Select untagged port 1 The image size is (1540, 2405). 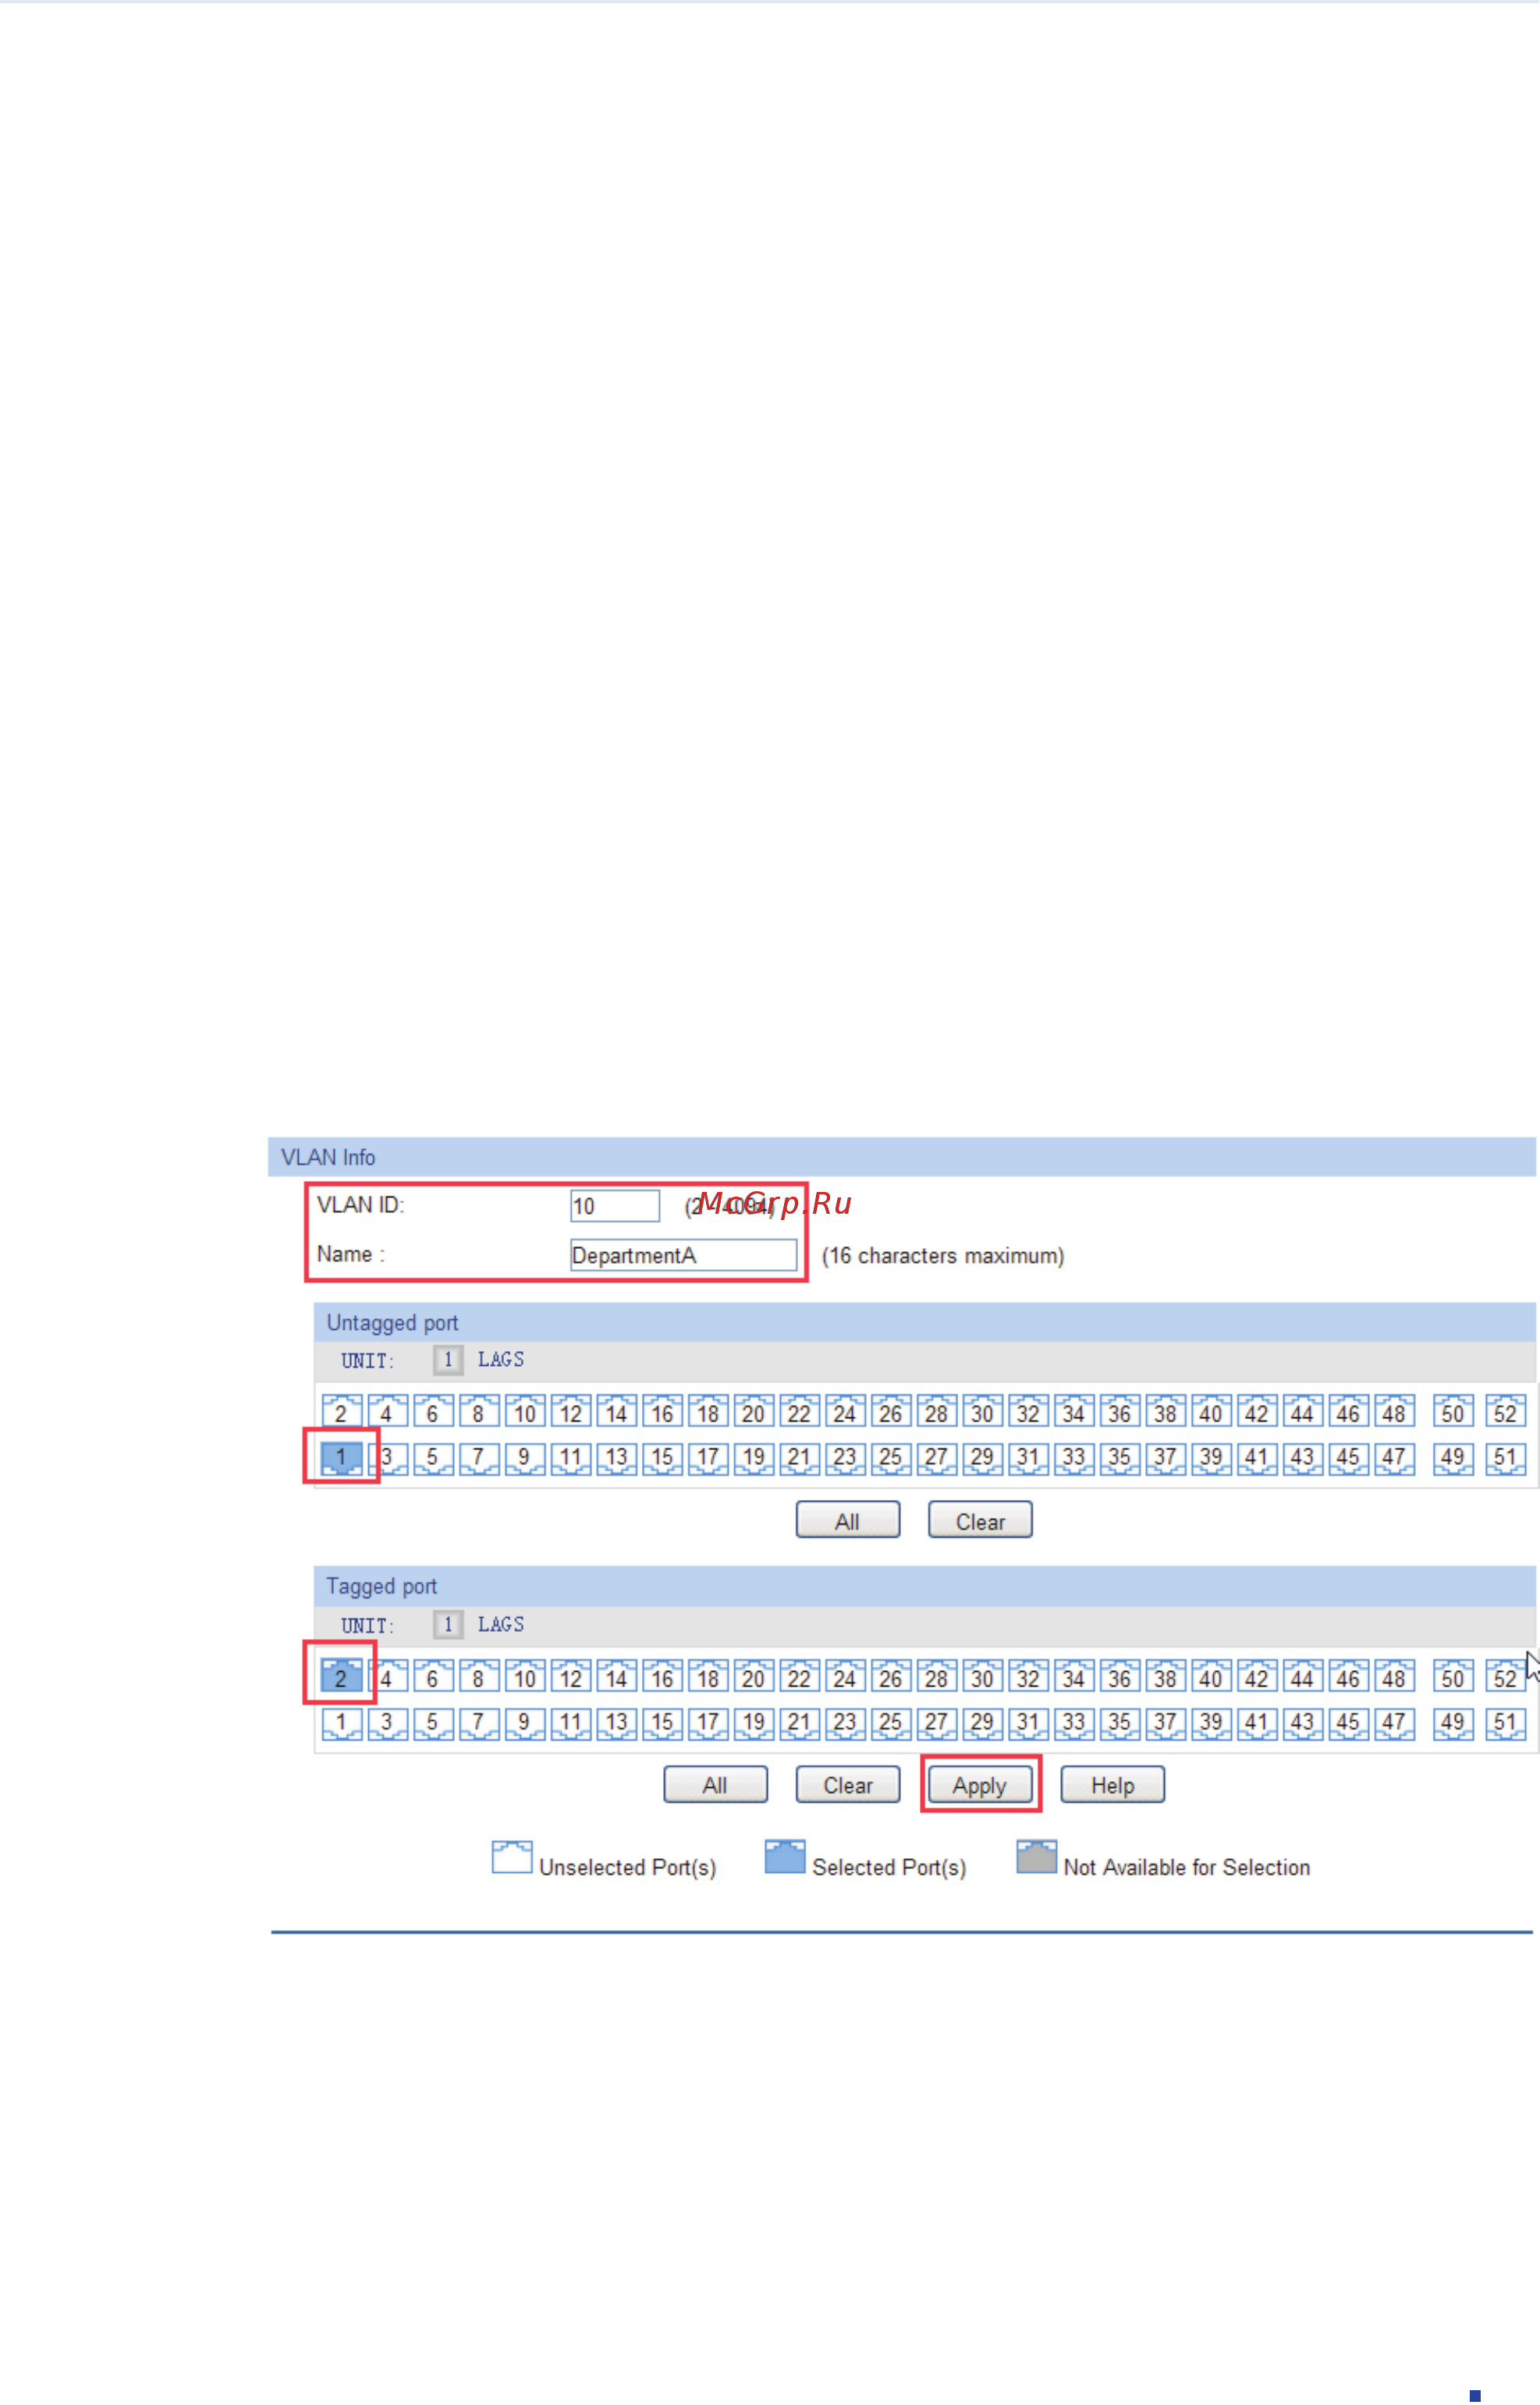pos(341,1458)
